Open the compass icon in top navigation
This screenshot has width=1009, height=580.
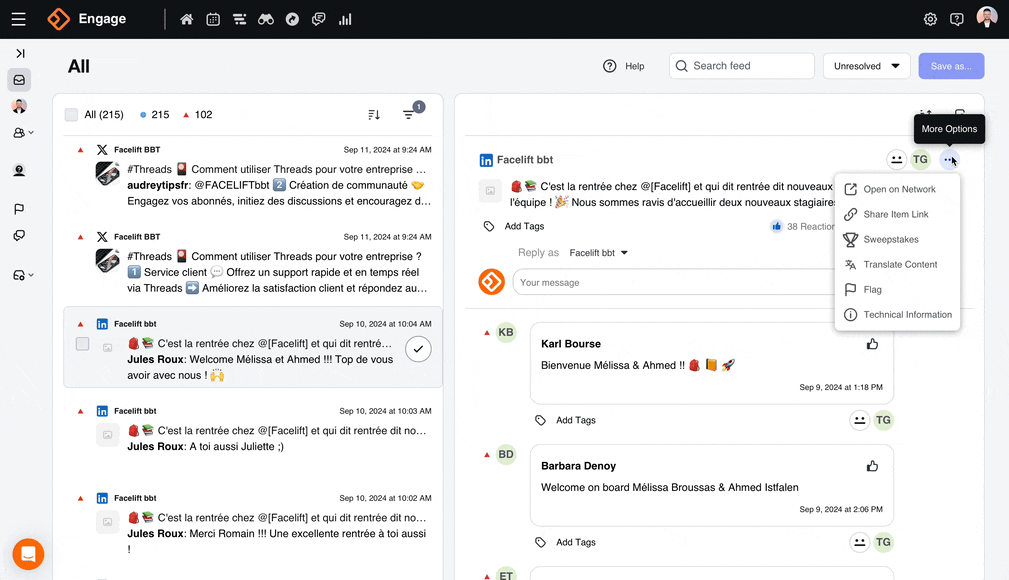coord(292,19)
